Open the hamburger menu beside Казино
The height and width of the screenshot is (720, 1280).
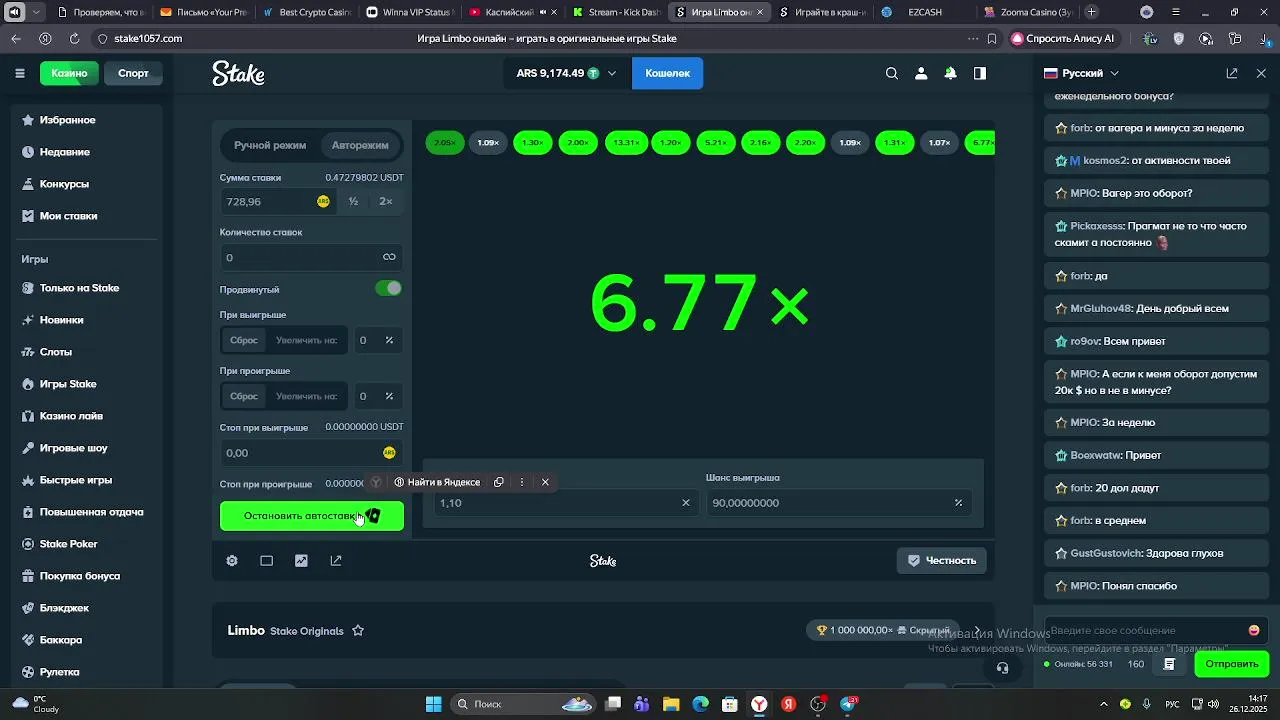20,73
